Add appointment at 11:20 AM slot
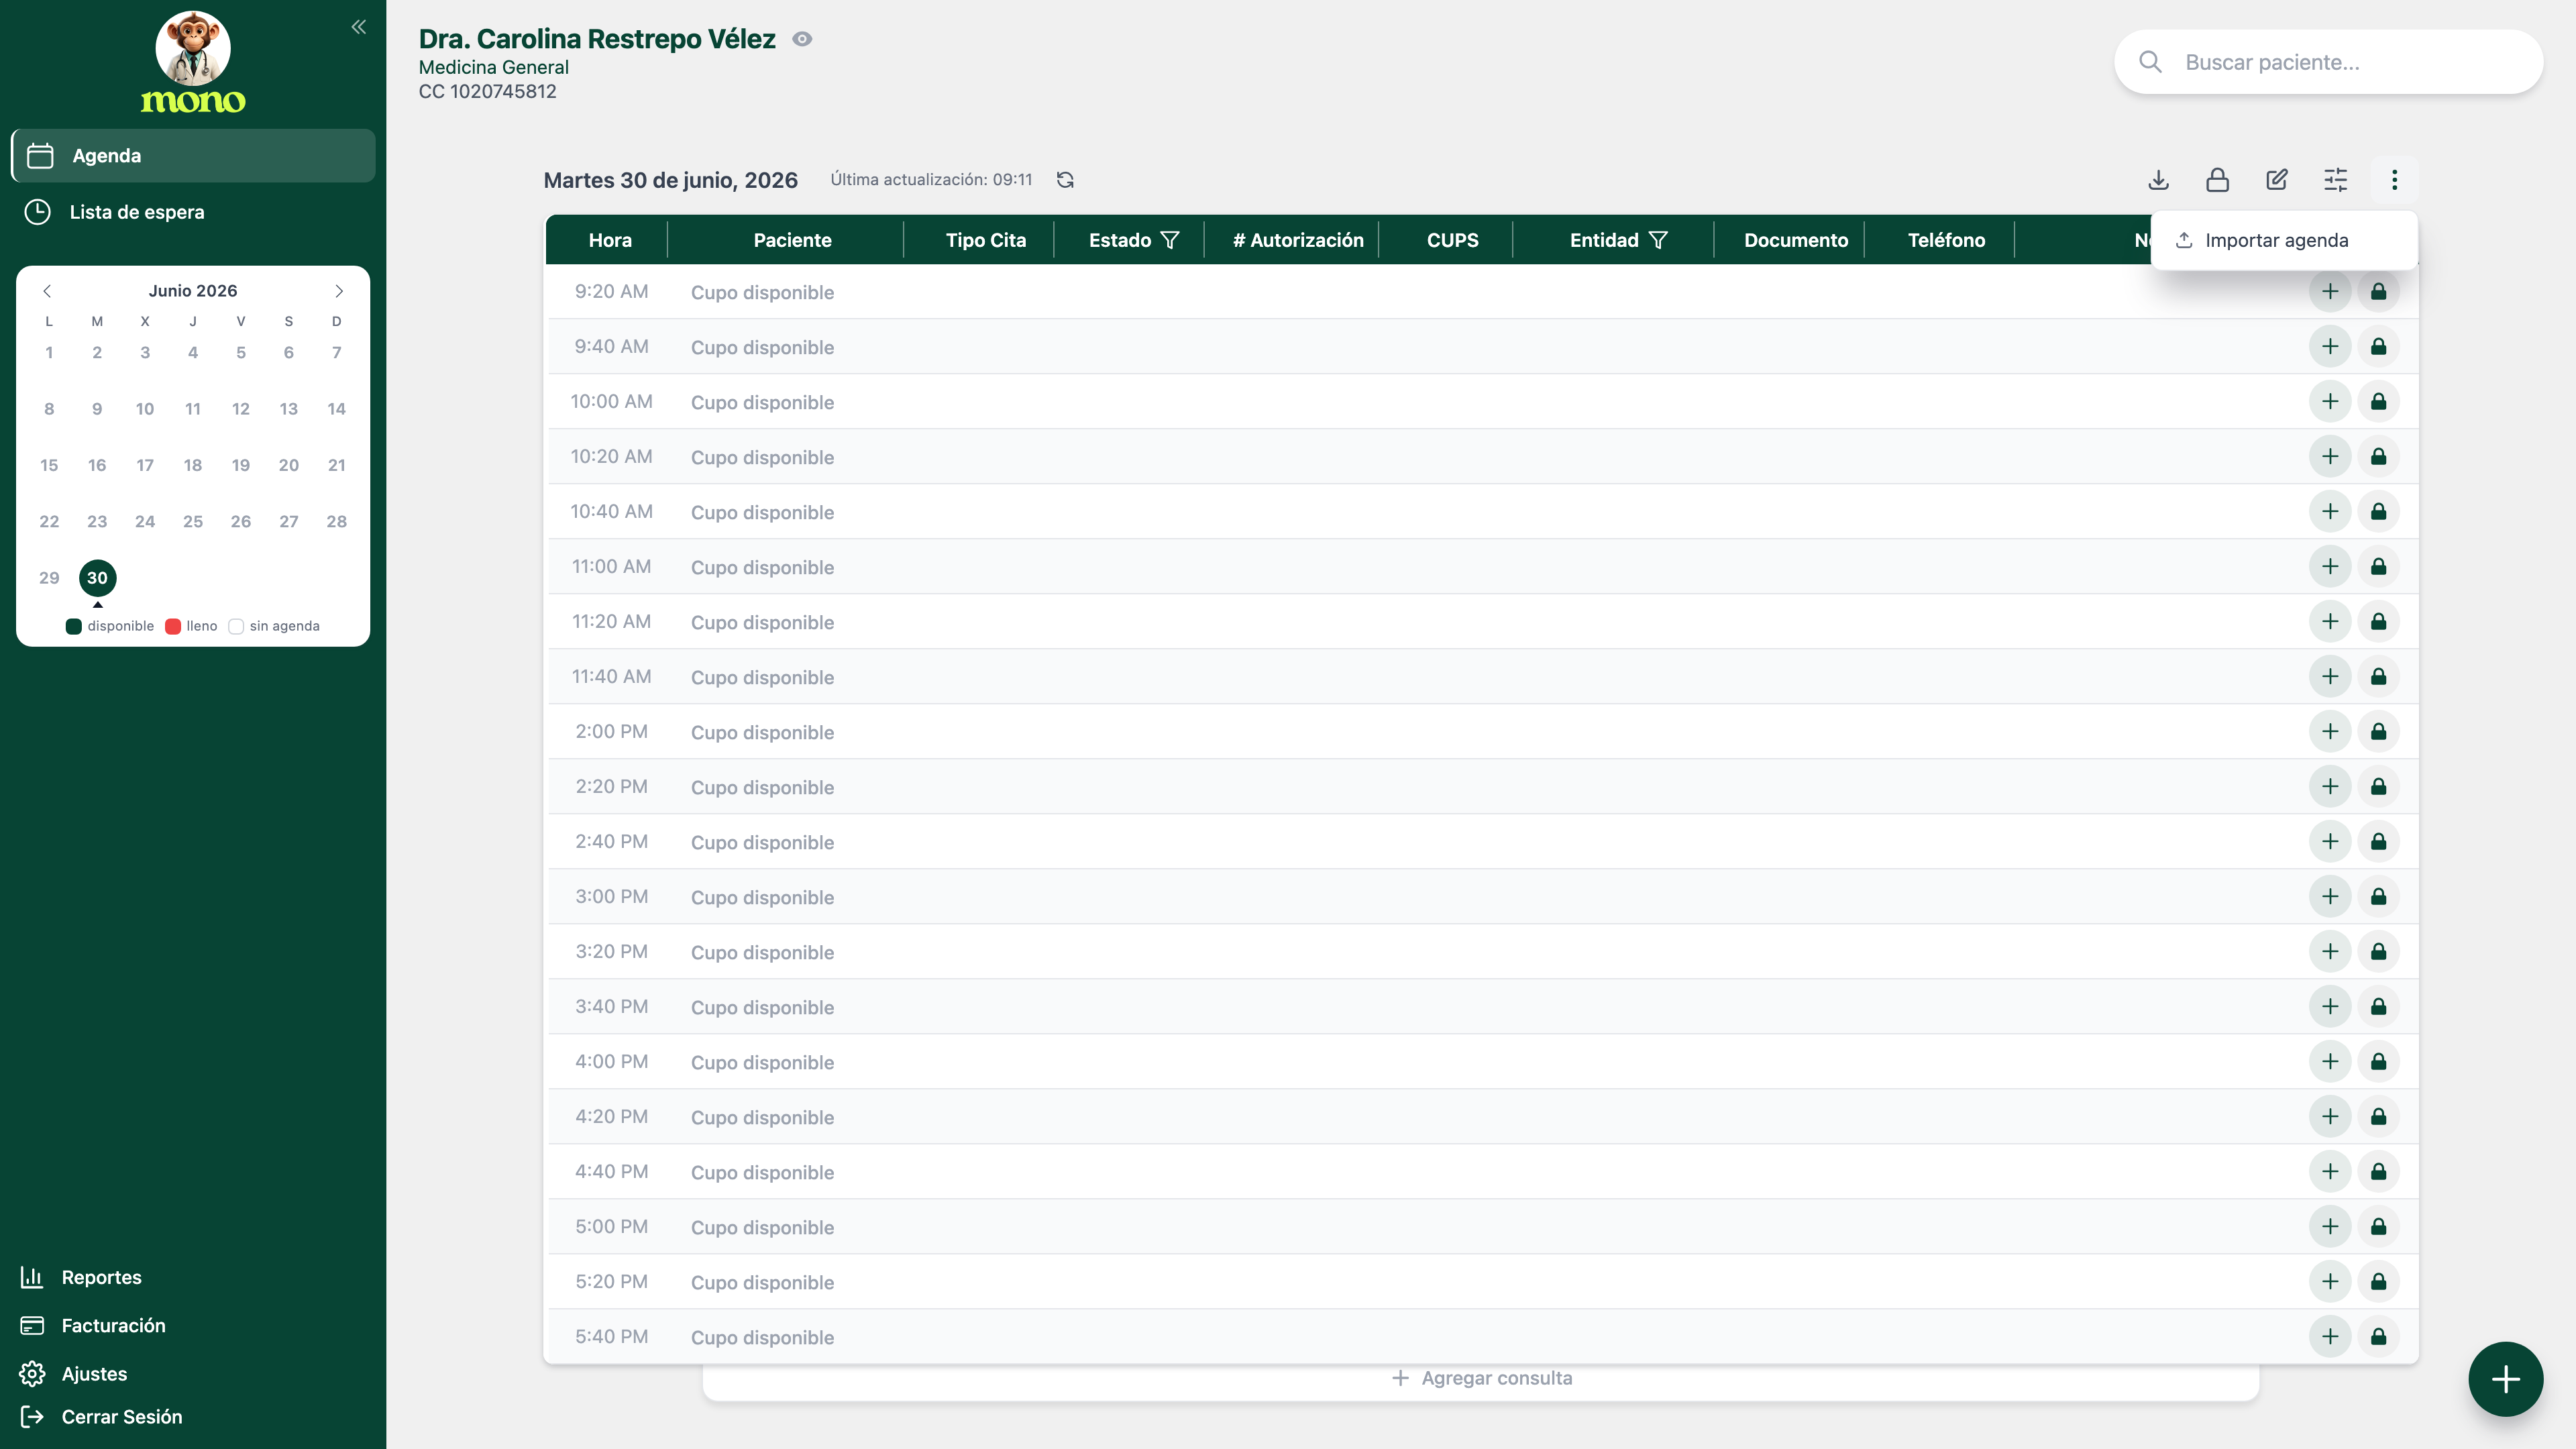This screenshot has width=2576, height=1449. click(2330, 621)
